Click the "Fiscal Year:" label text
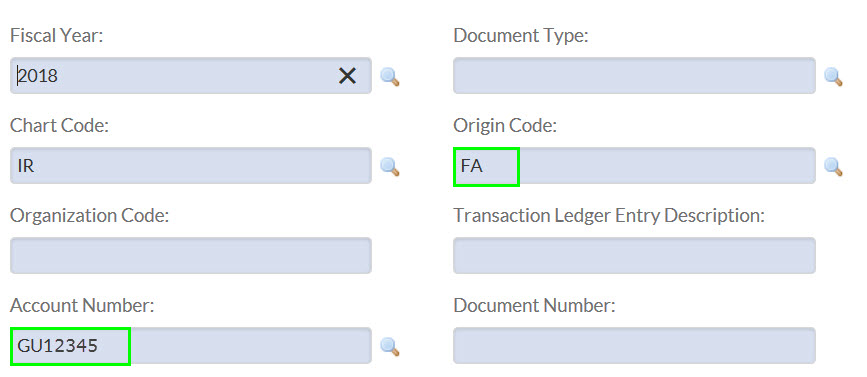The height and width of the screenshot is (377, 867). coord(57,36)
